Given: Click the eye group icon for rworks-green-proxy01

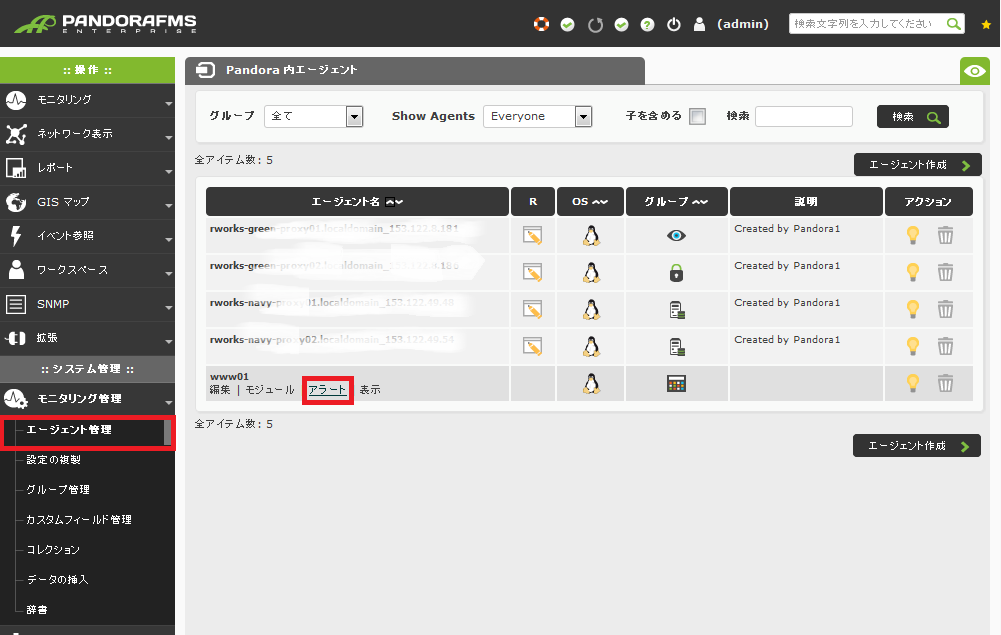Looking at the screenshot, I should pyautogui.click(x=676, y=235).
